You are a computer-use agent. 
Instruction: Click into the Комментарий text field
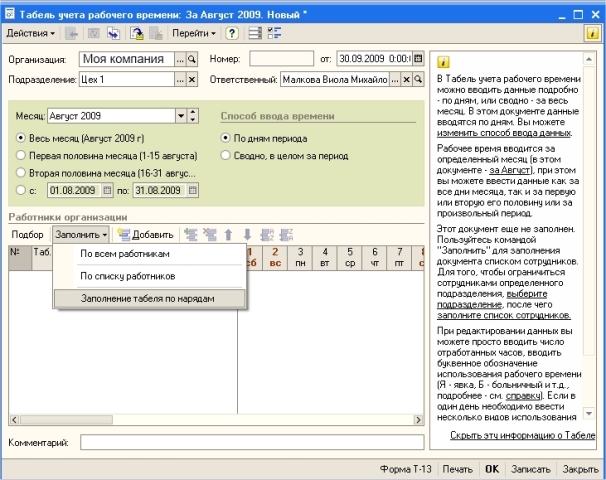coord(252,443)
